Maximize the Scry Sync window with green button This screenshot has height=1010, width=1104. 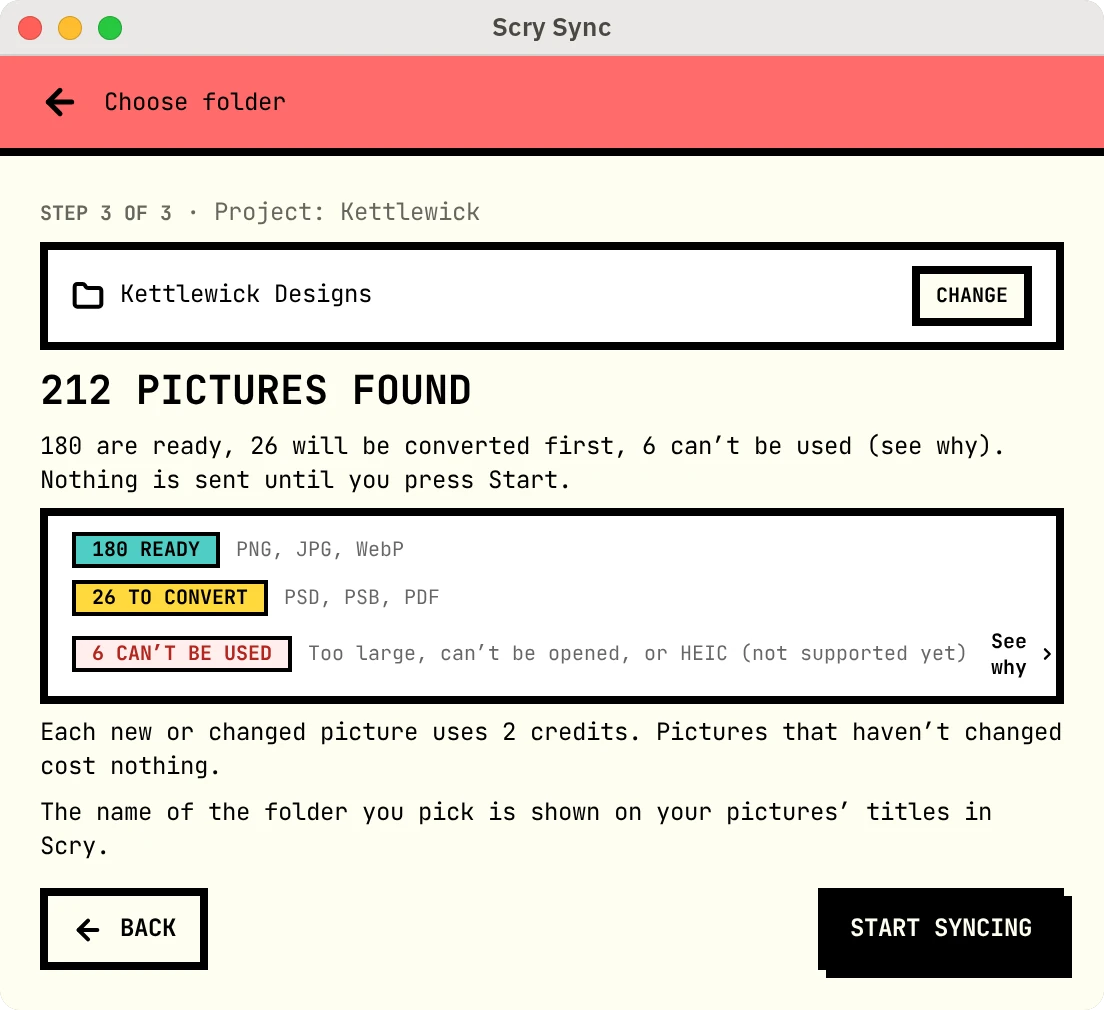coord(110,28)
